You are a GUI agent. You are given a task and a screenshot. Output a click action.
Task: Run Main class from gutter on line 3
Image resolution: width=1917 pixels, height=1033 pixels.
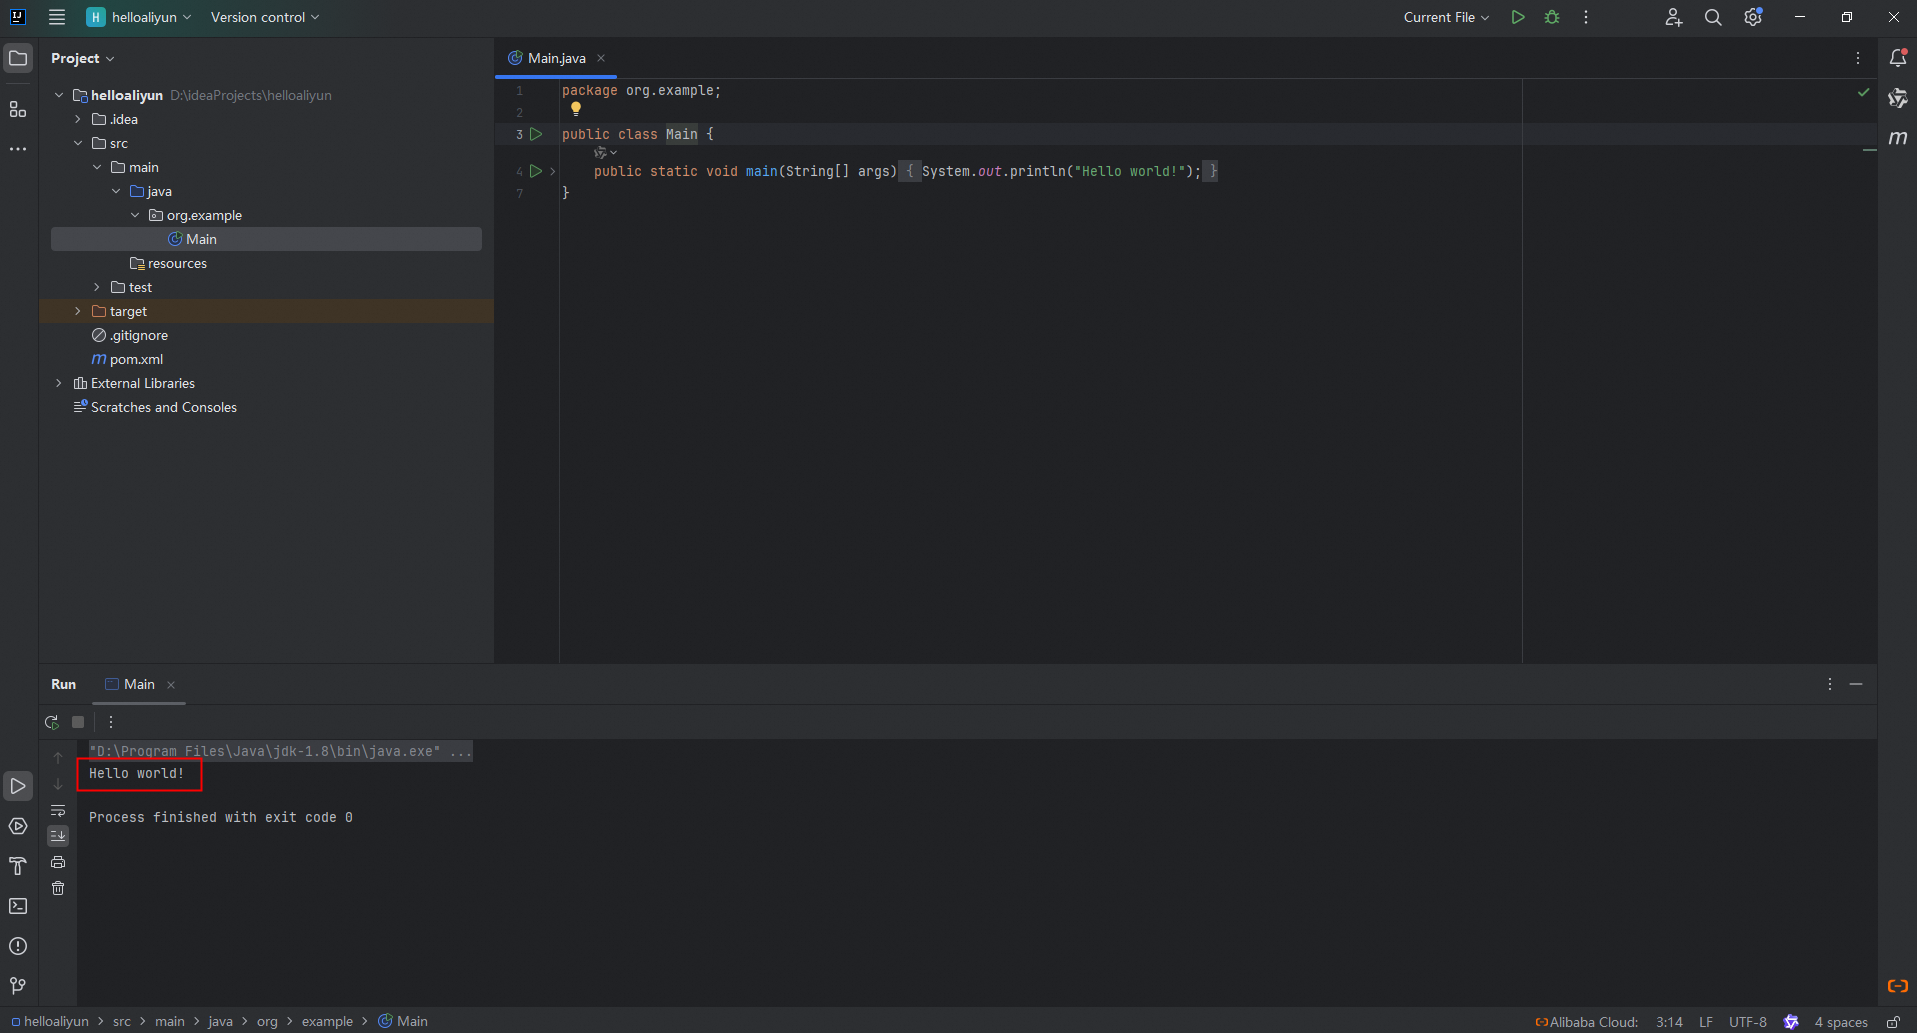(x=536, y=134)
